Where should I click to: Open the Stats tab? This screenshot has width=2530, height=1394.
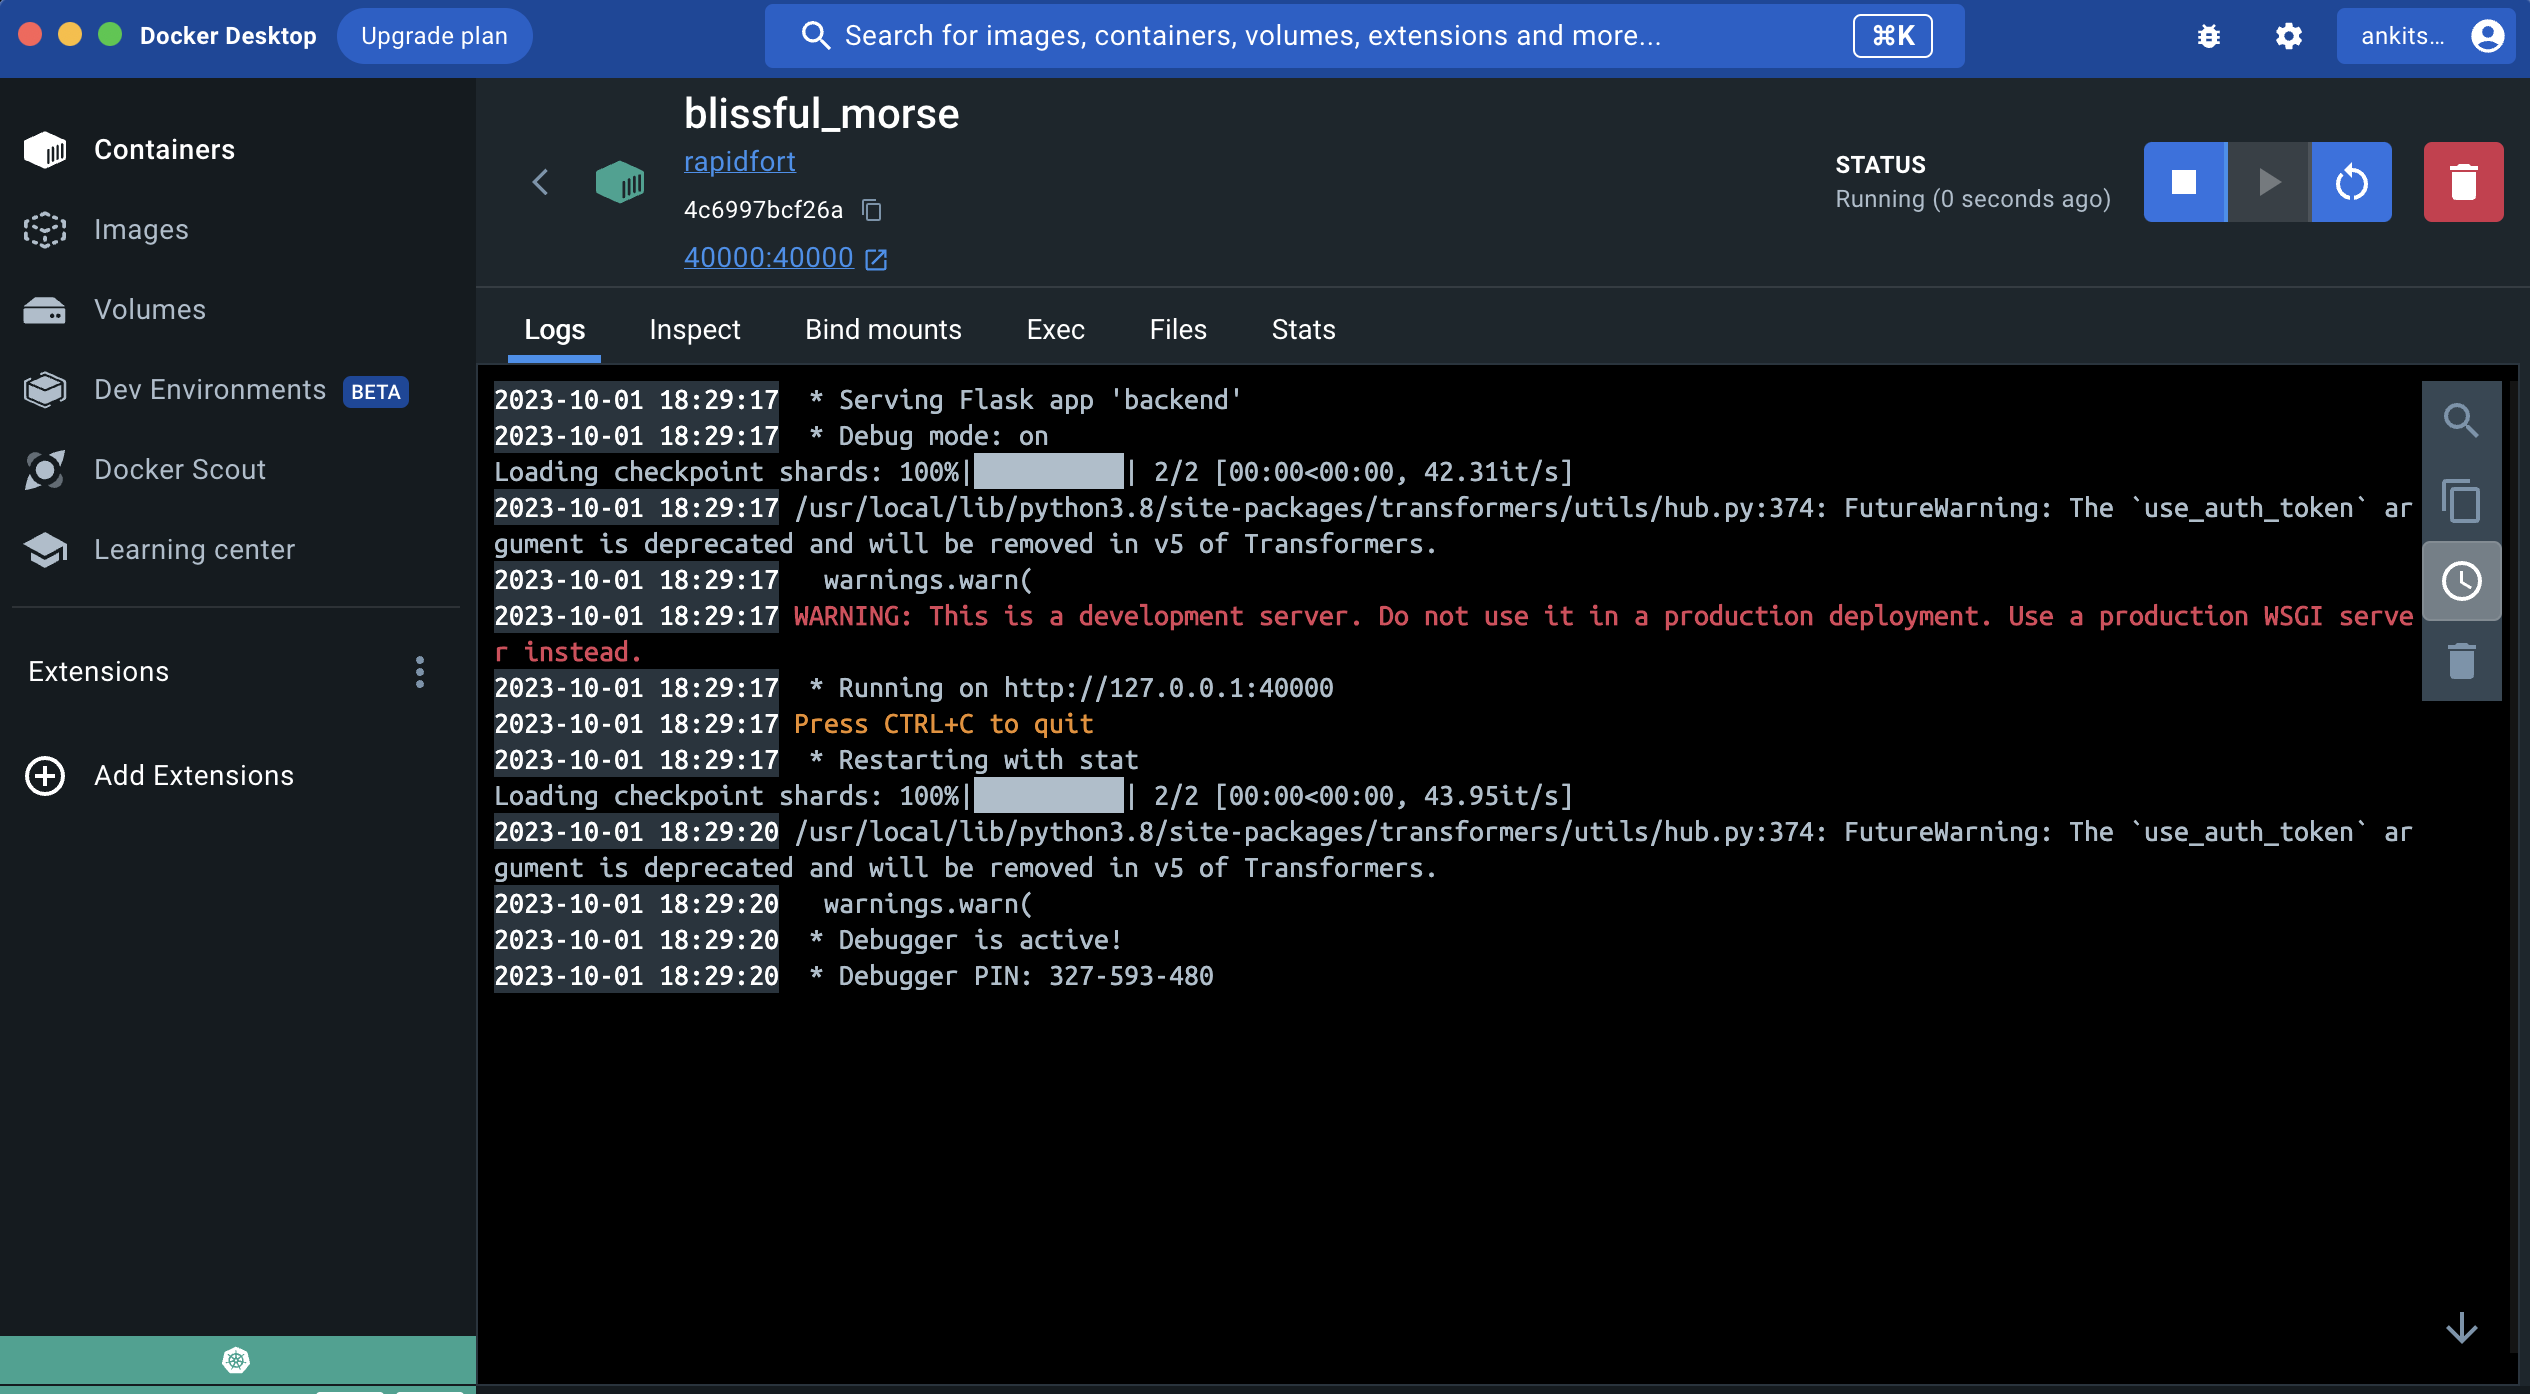(1302, 330)
